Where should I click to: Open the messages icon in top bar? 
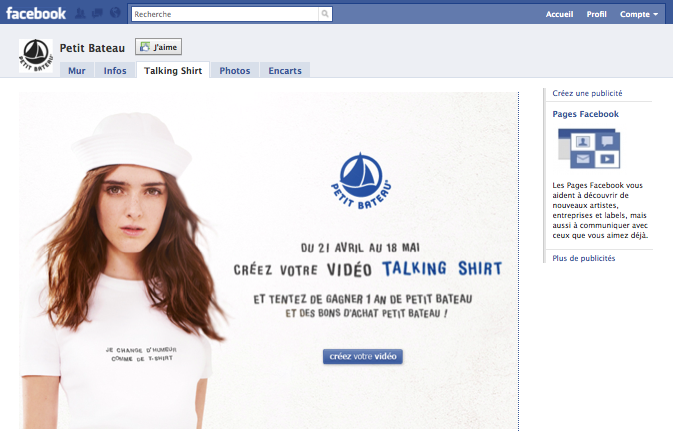pos(97,13)
